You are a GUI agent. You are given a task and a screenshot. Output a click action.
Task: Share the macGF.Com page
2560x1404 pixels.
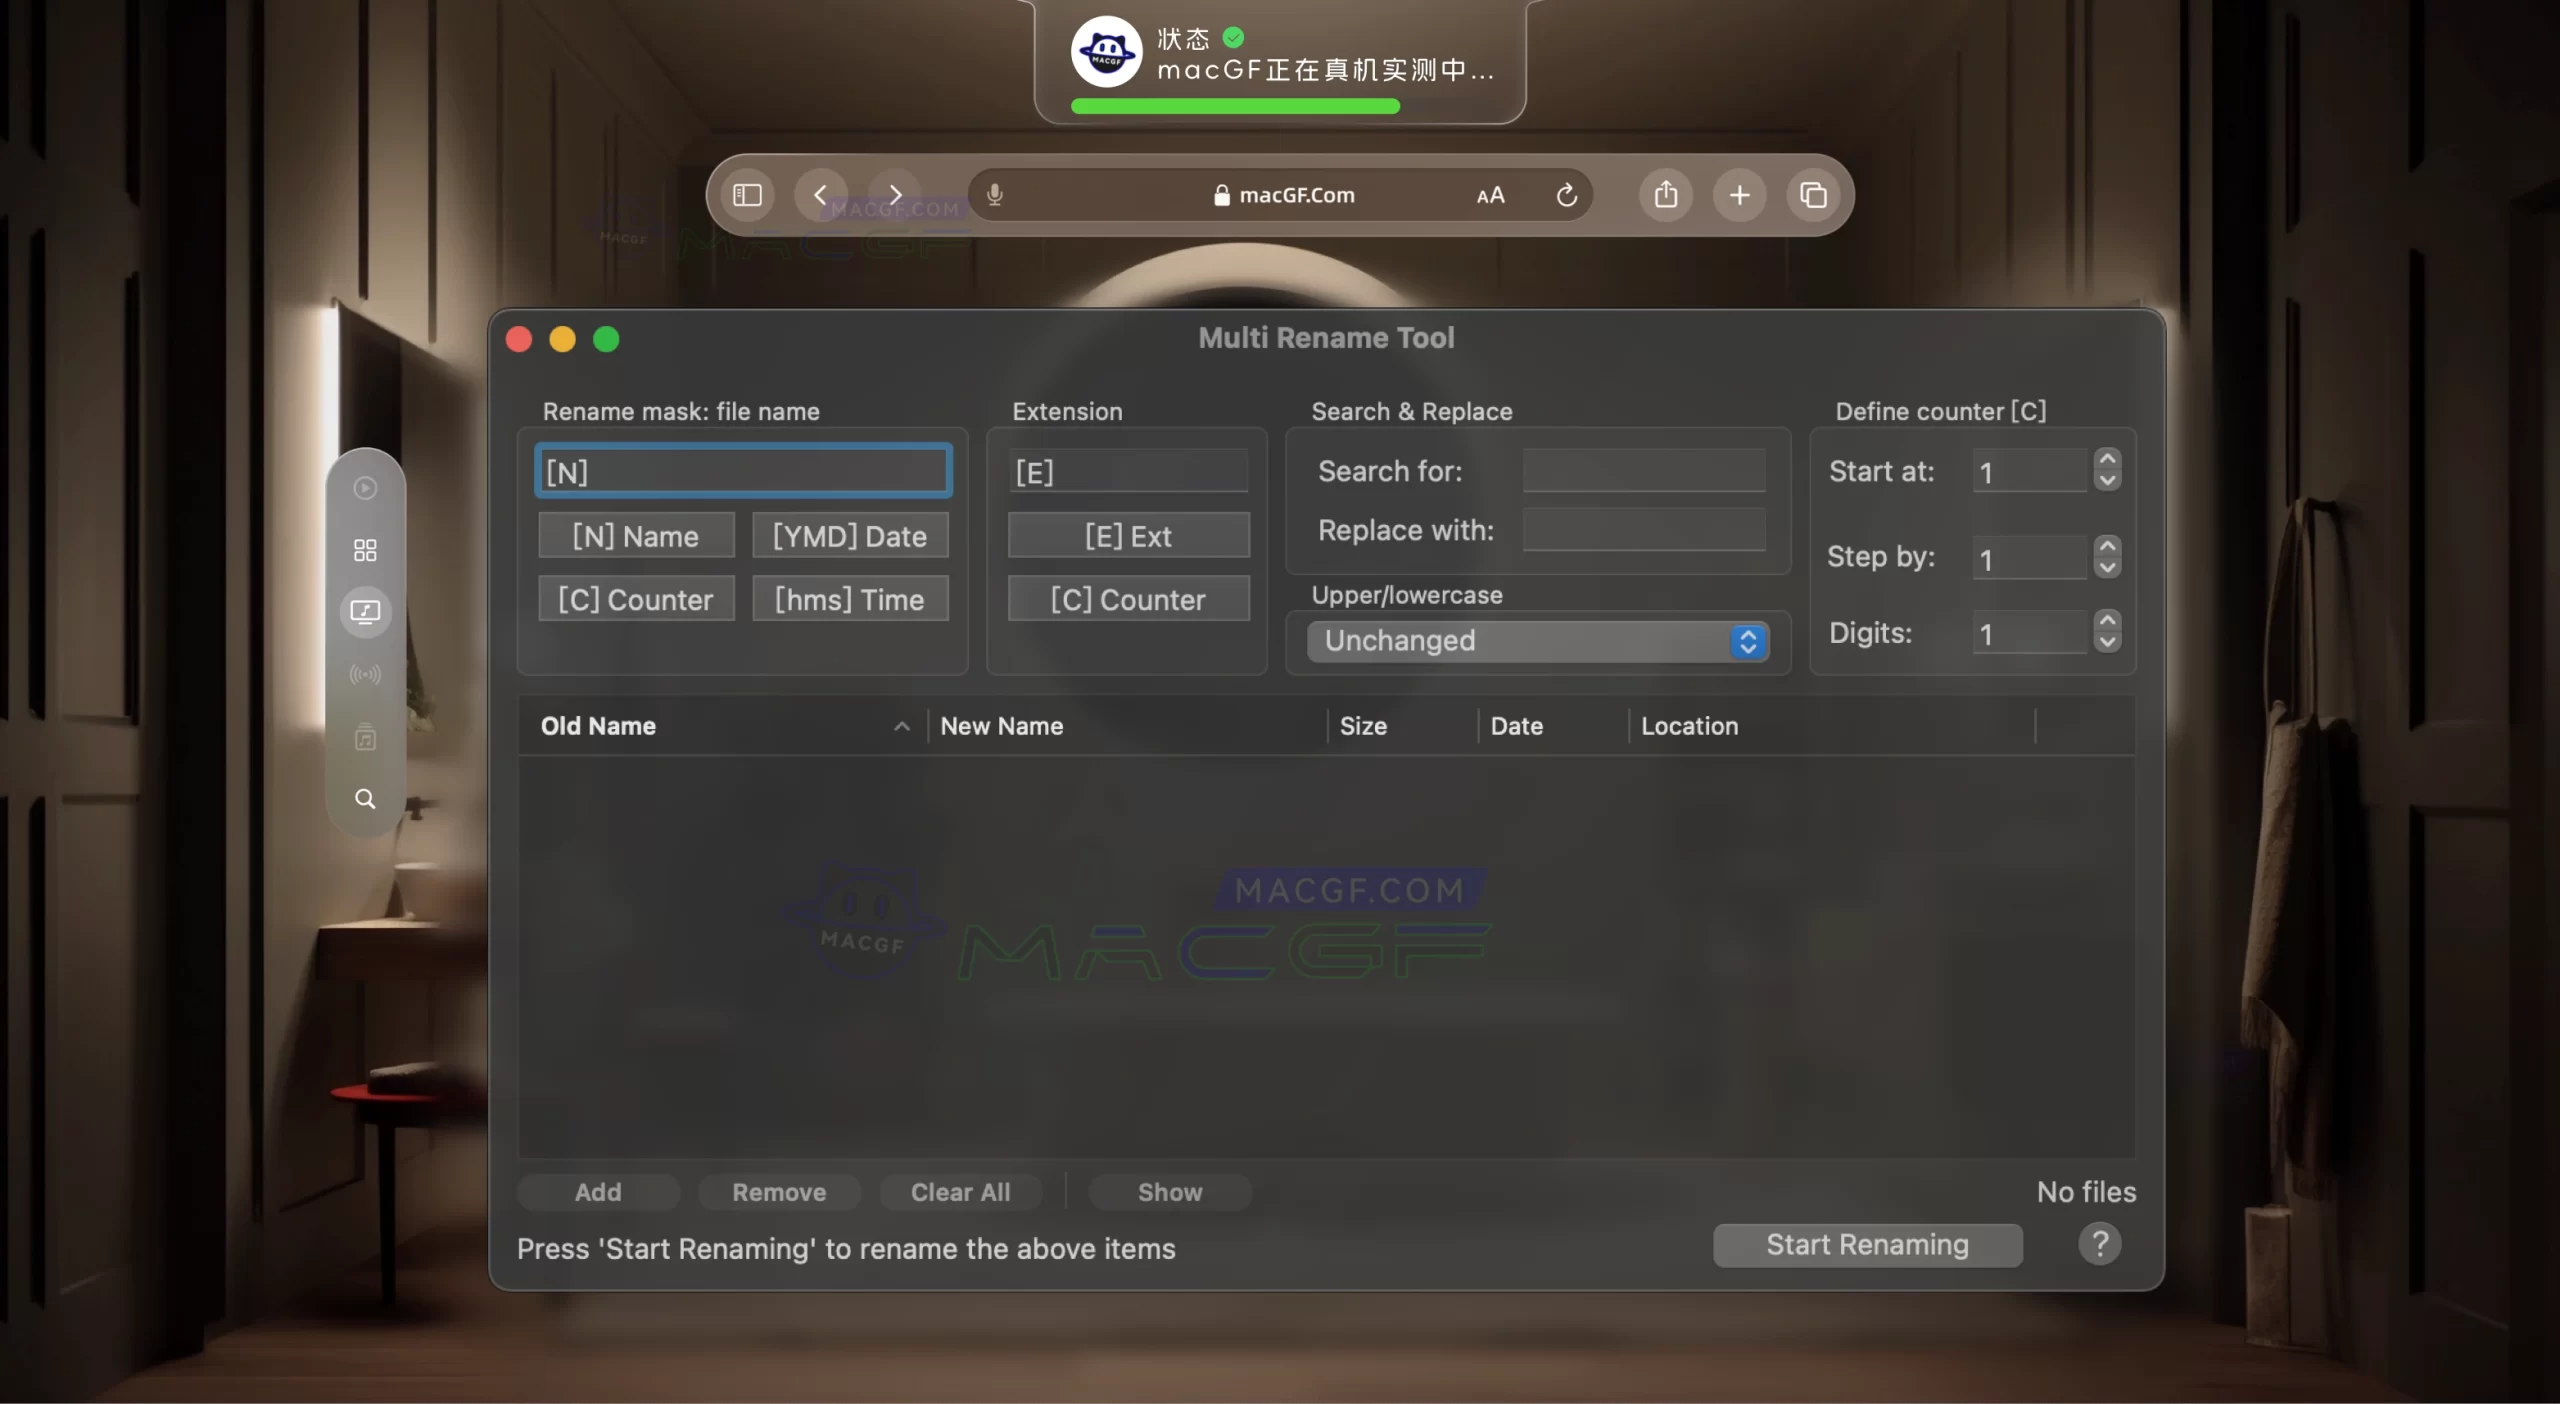(1664, 195)
